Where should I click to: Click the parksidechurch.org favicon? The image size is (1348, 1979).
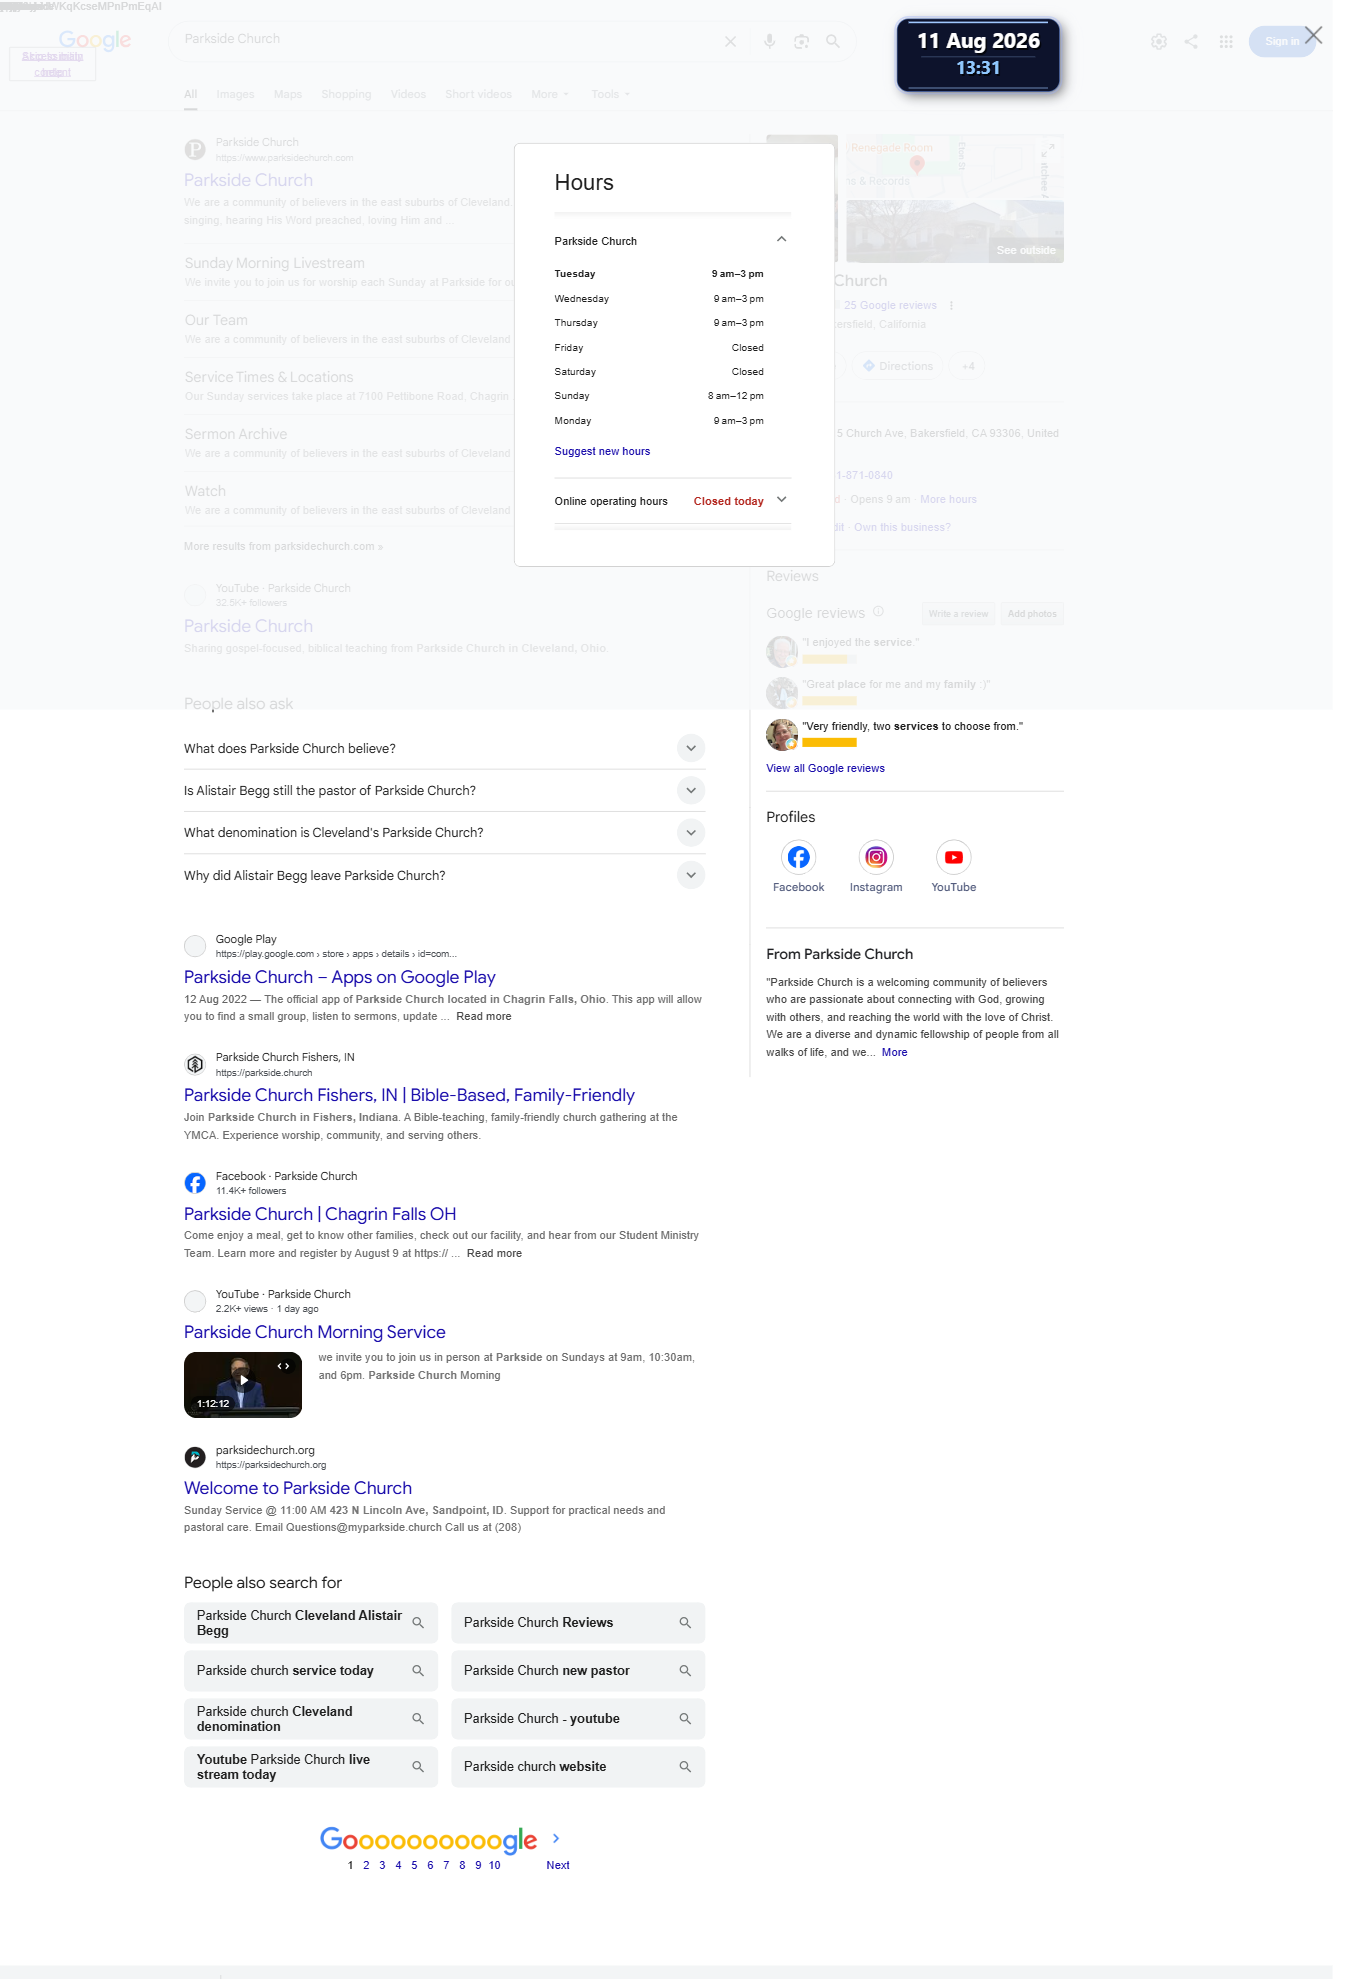(195, 1457)
